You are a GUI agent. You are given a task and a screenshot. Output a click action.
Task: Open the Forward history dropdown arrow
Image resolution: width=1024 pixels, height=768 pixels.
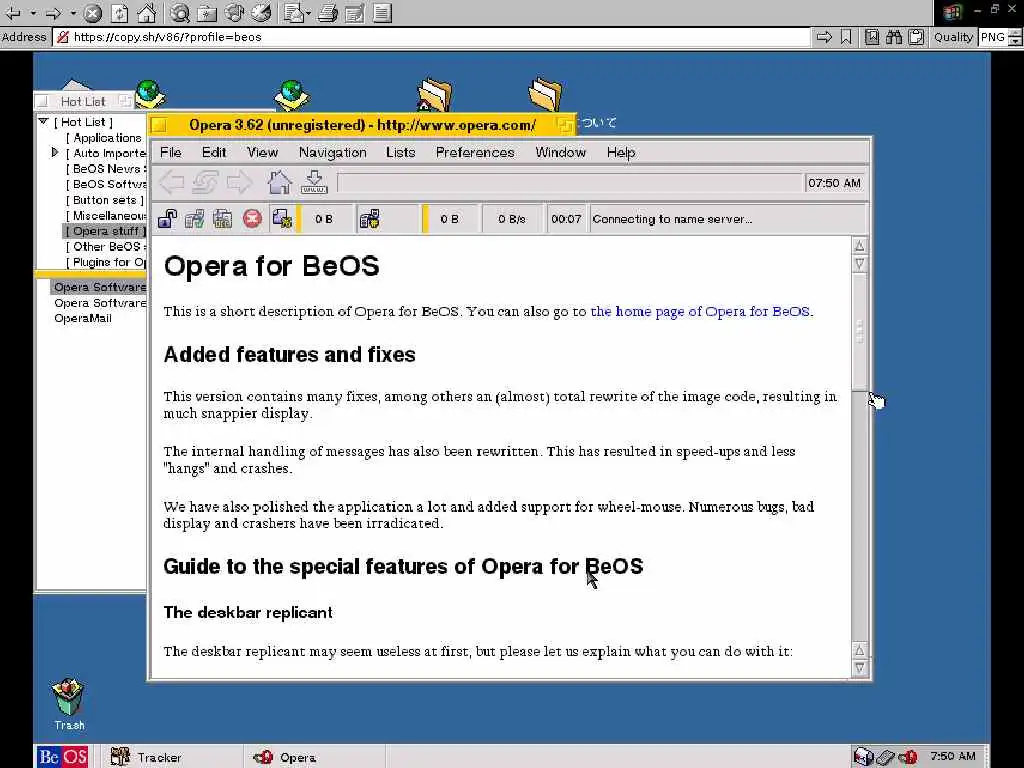[72, 12]
